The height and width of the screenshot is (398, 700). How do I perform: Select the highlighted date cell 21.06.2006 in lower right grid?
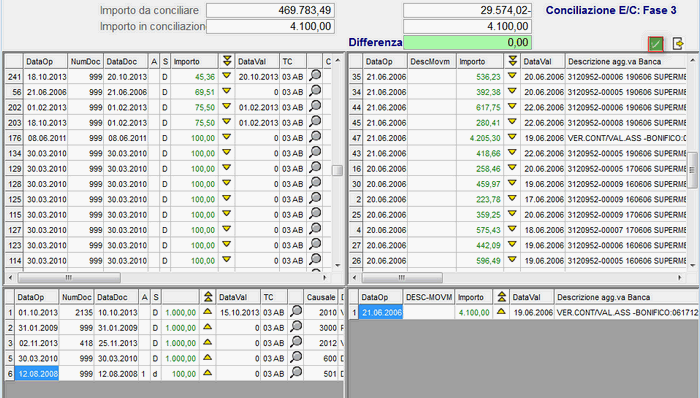(381, 312)
